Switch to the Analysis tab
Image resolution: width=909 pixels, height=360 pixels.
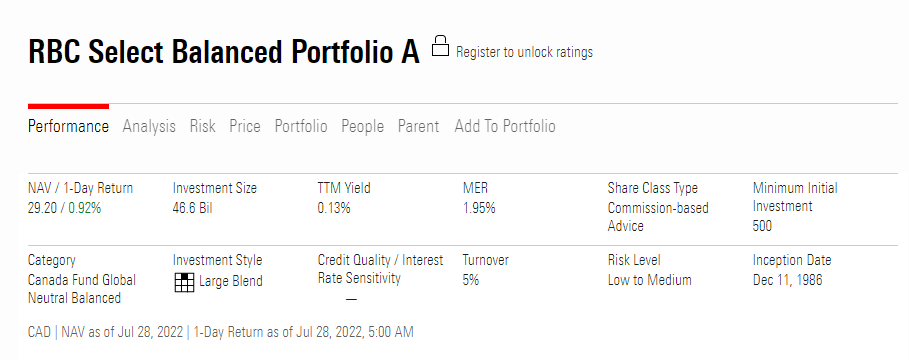tap(149, 126)
